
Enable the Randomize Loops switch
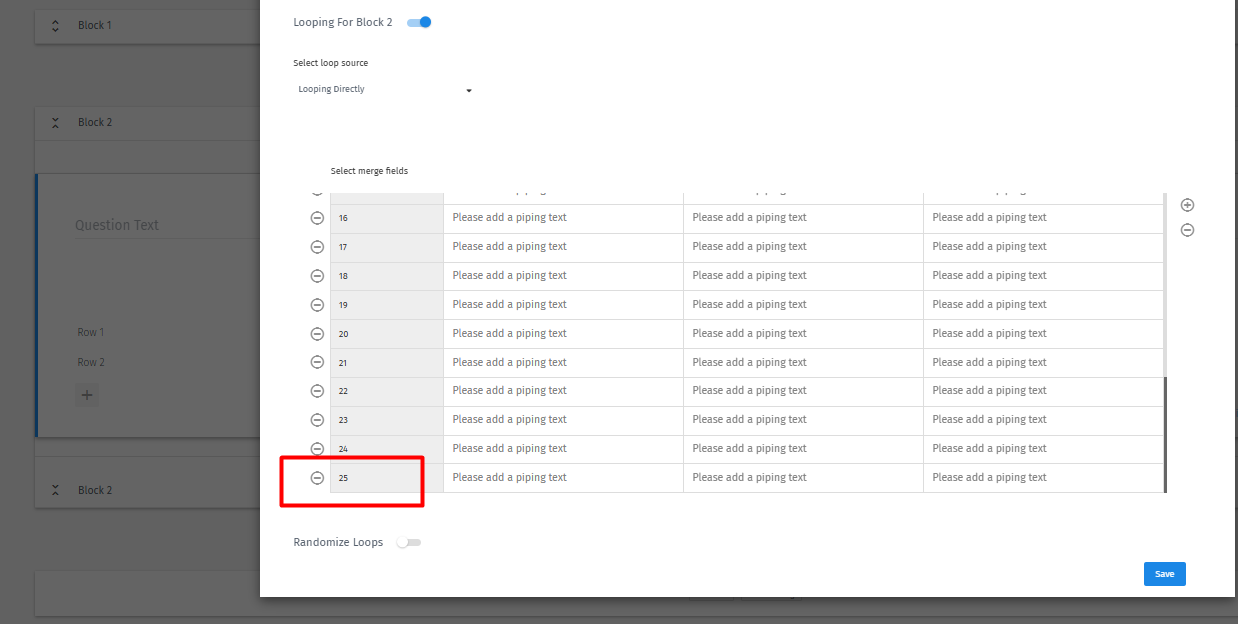[408, 542]
